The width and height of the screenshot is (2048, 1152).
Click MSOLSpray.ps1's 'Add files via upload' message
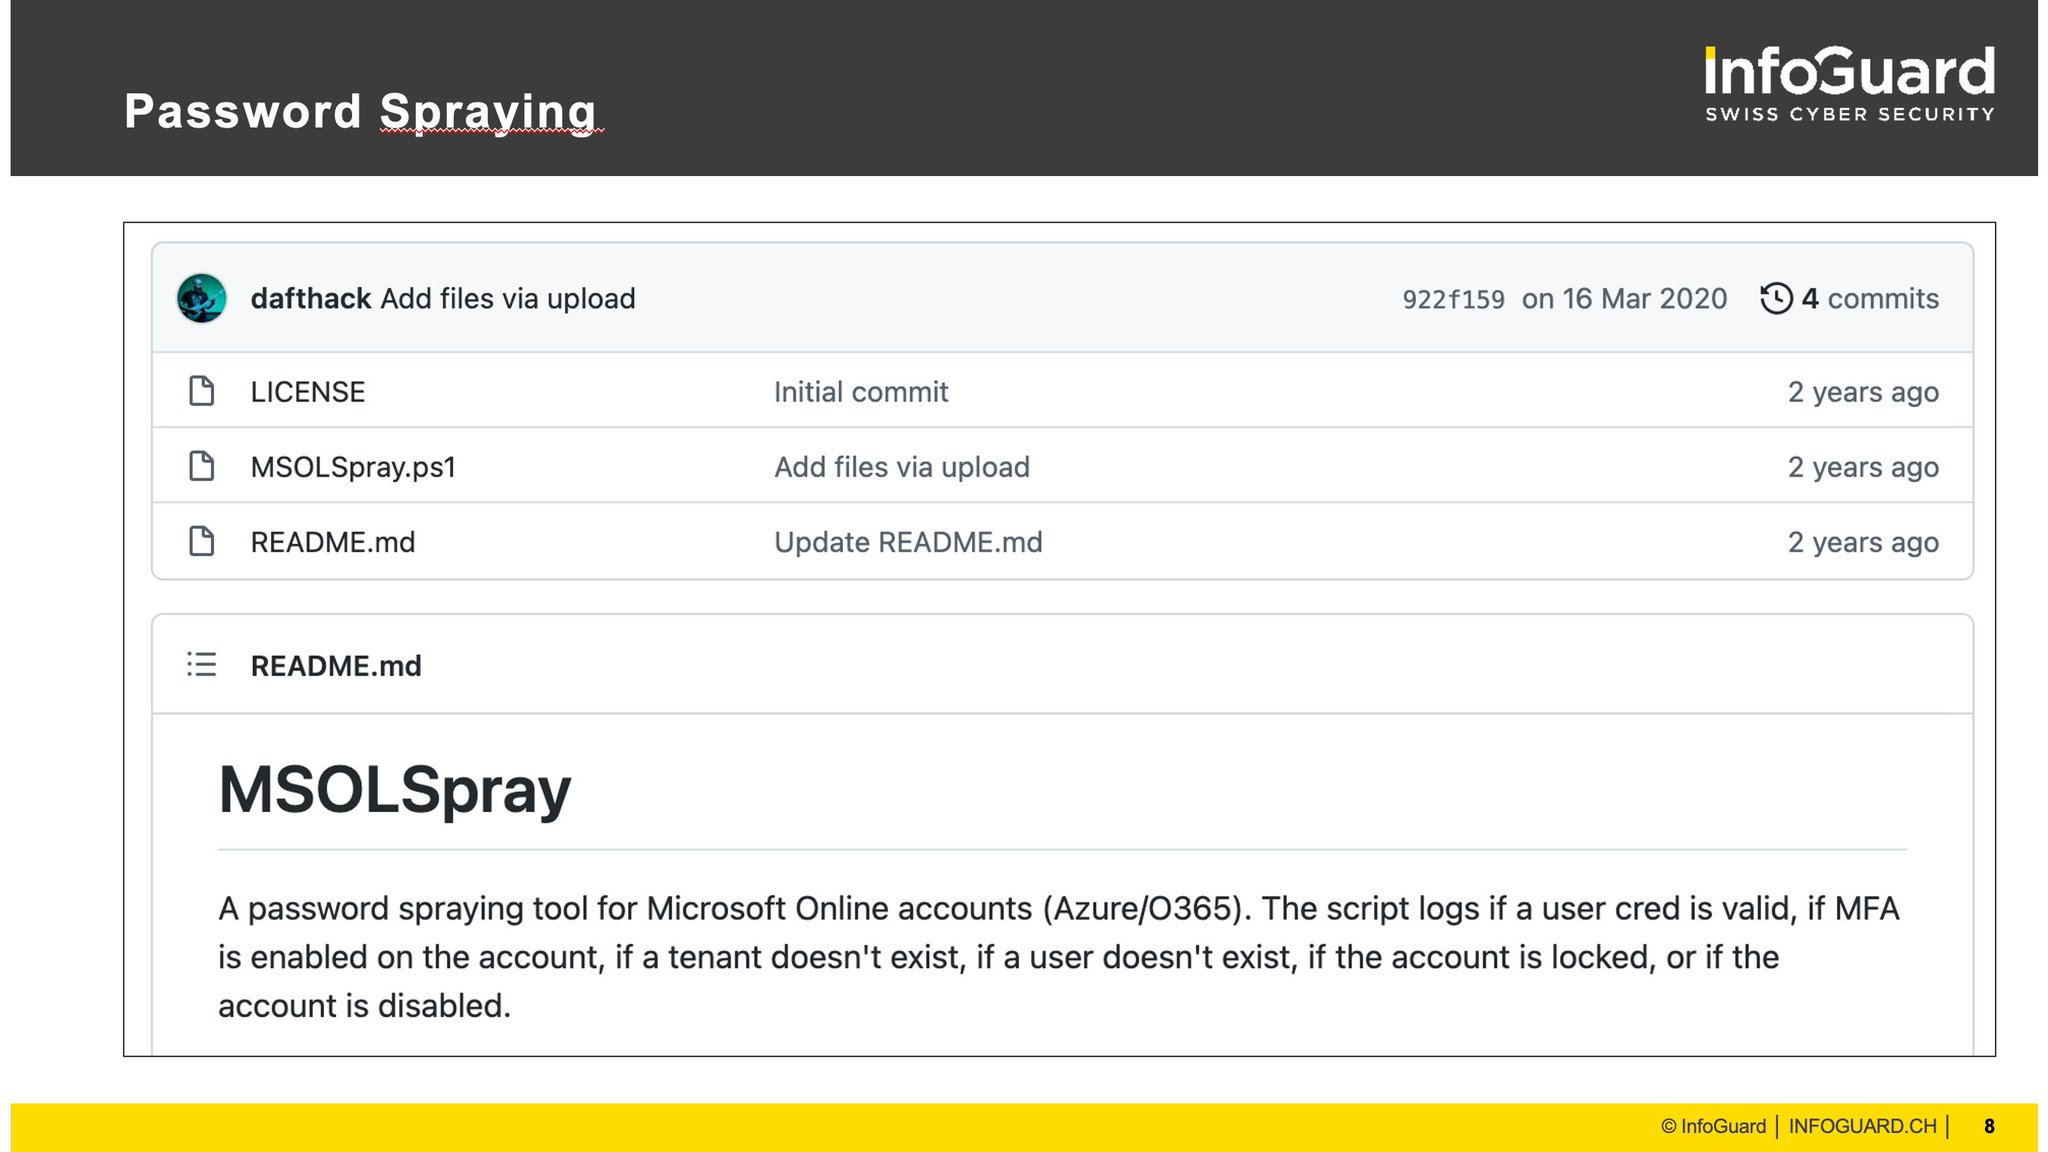tap(901, 467)
